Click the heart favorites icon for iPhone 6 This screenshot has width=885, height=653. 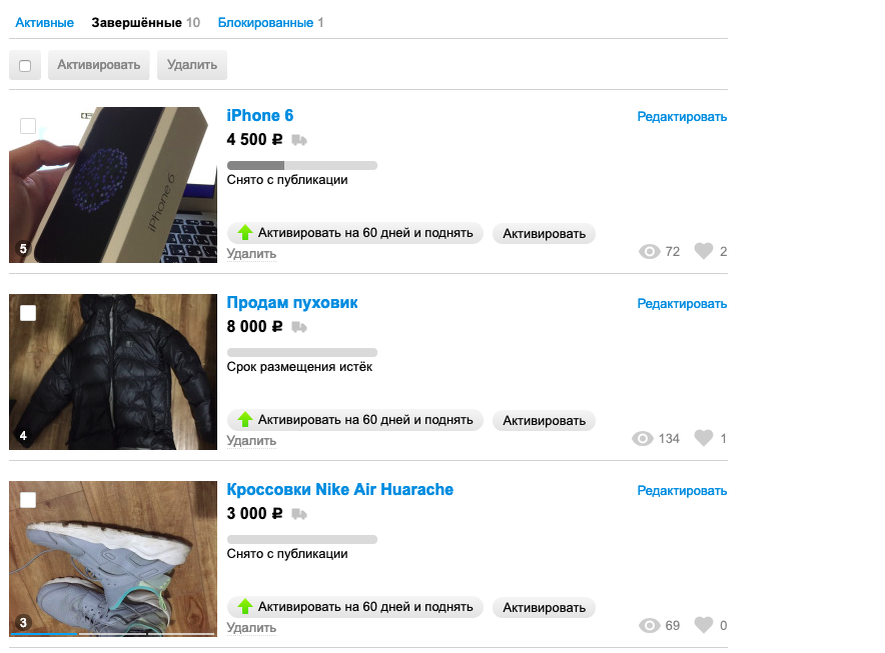coord(703,251)
